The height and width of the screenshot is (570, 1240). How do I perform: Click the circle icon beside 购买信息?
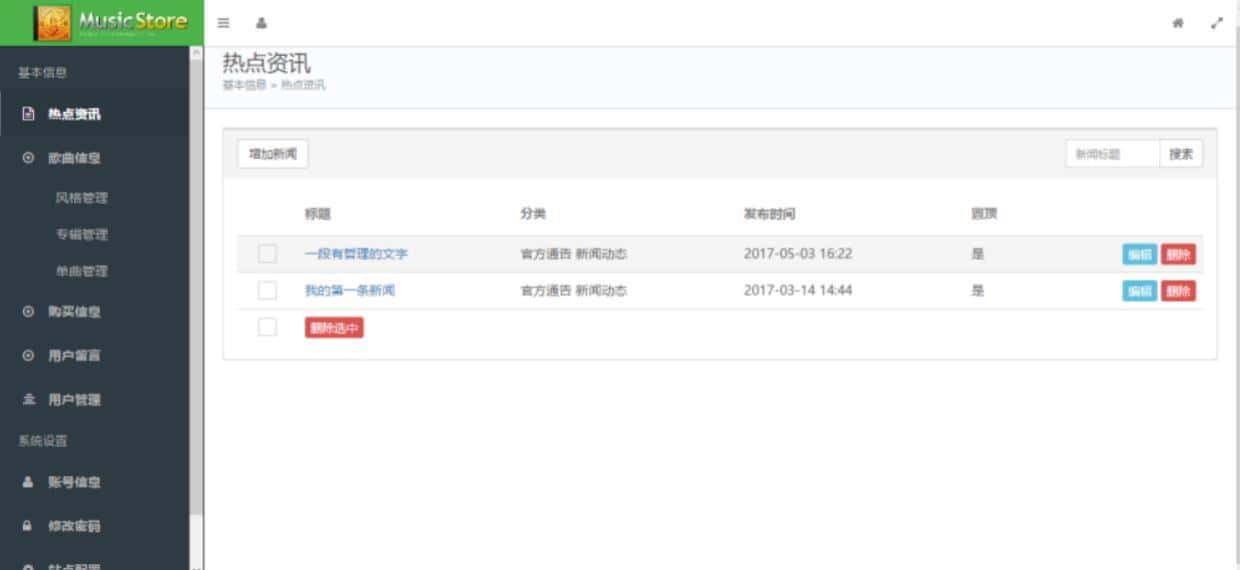[x=28, y=312]
